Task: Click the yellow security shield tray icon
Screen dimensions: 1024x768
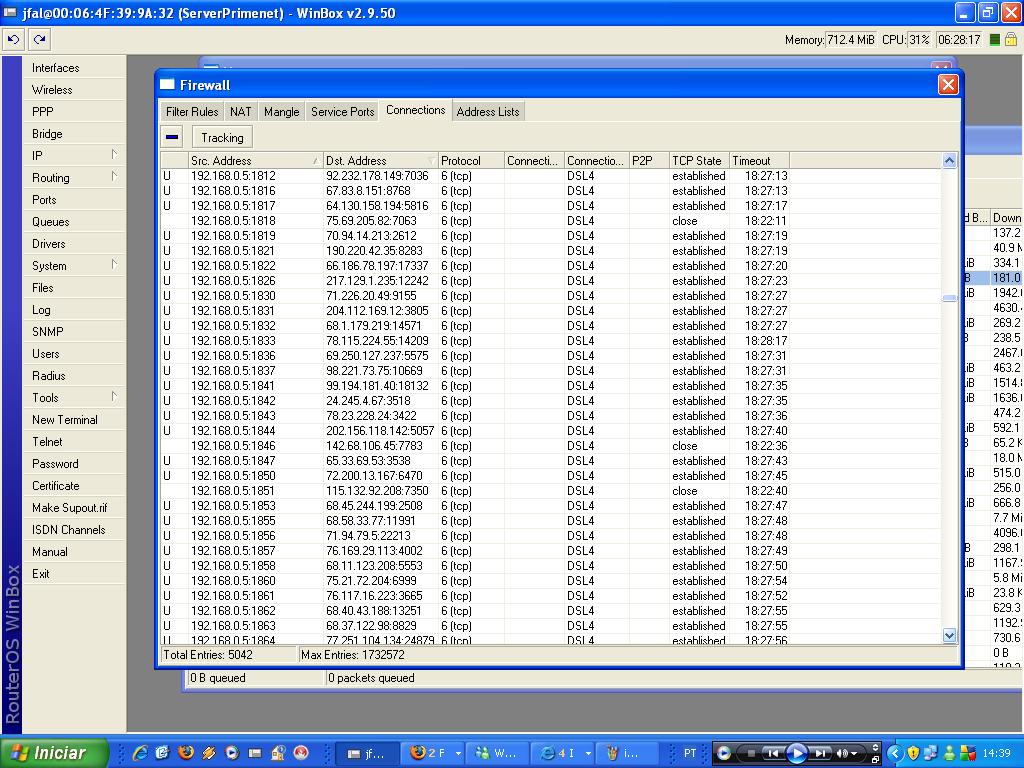Action: (913, 753)
